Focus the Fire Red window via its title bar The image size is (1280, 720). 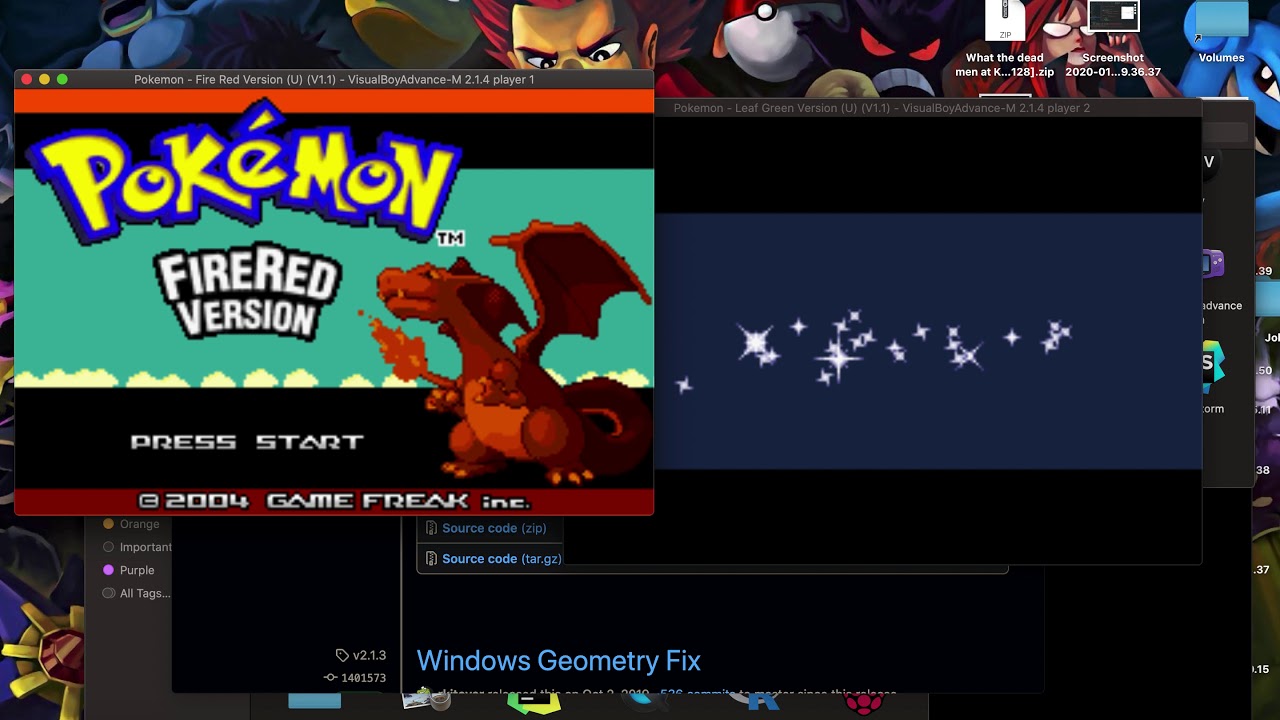(334, 79)
